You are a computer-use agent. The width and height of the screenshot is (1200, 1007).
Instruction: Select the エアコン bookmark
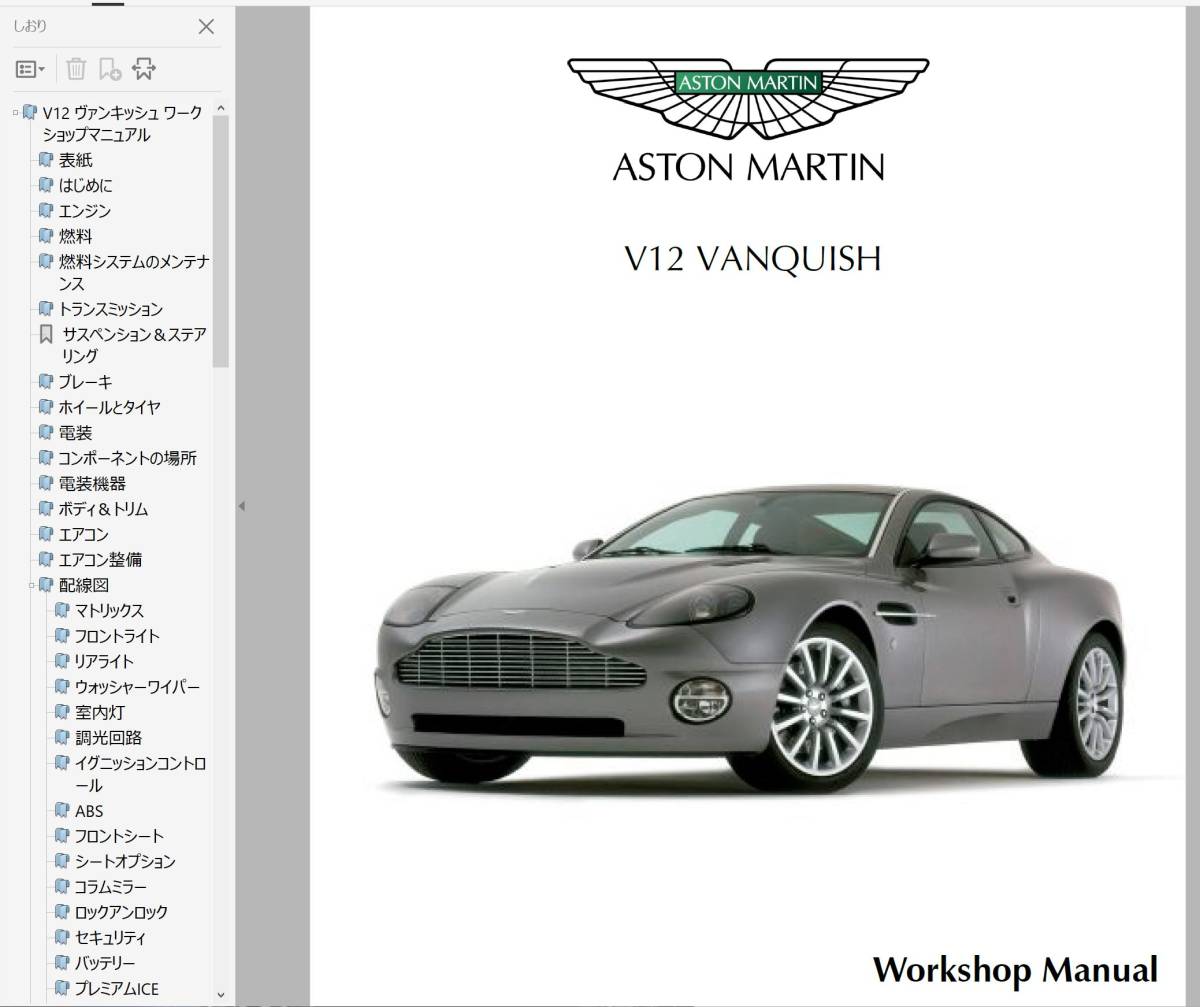83,535
